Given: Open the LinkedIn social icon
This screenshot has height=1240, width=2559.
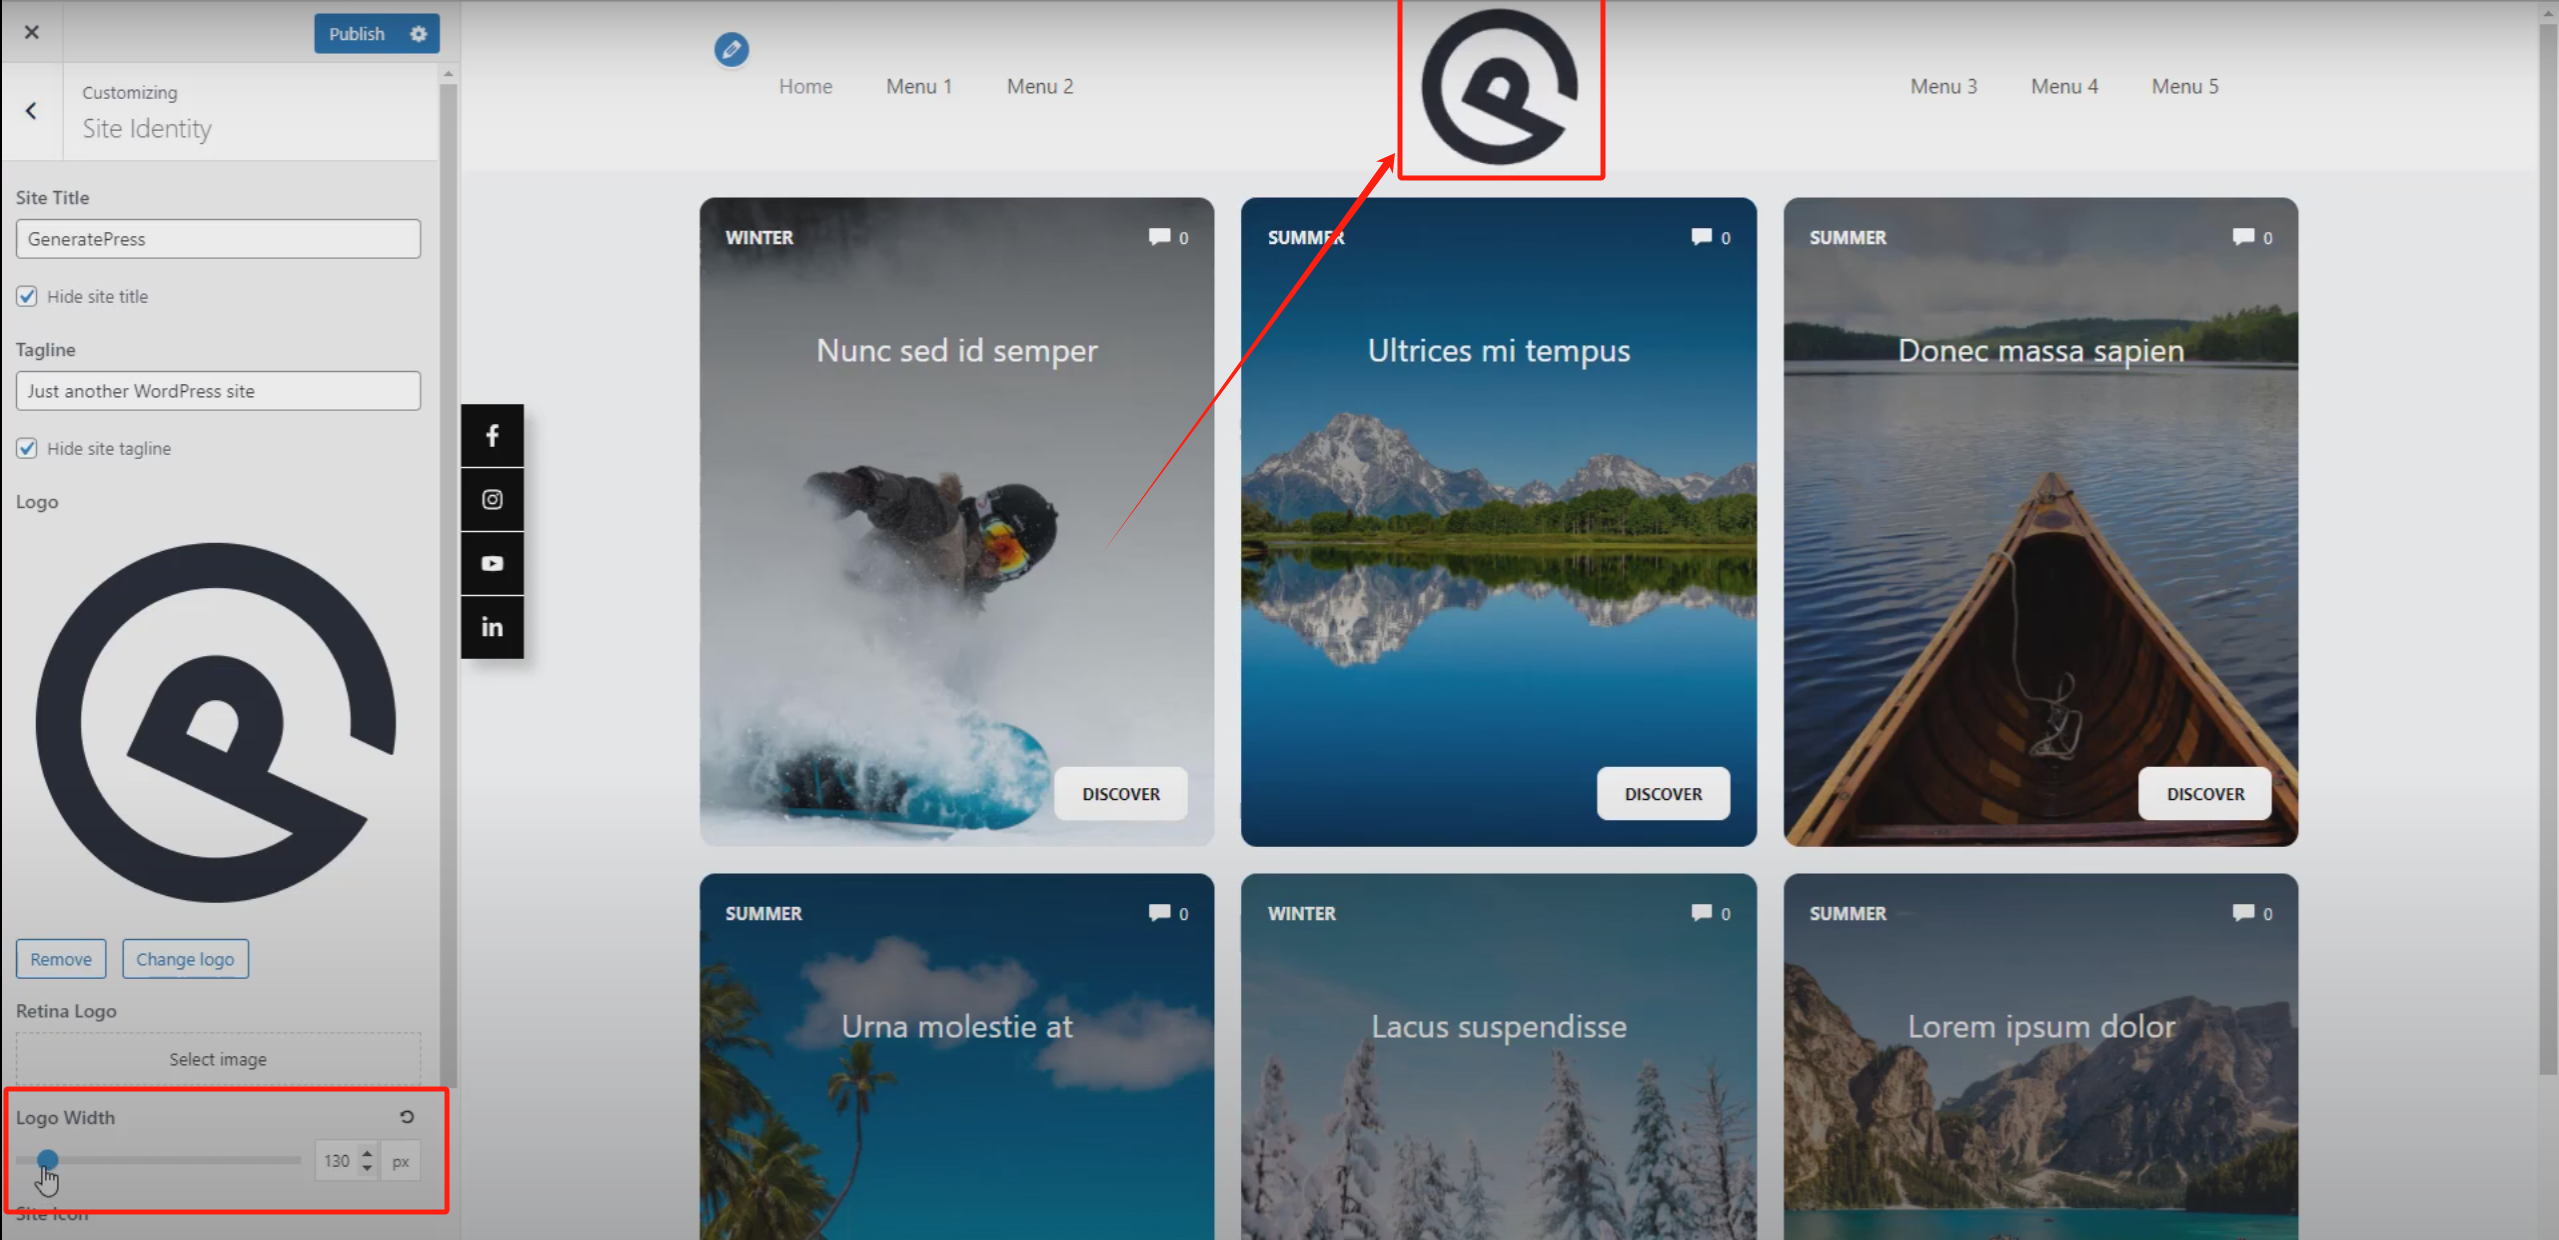Looking at the screenshot, I should [x=492, y=627].
